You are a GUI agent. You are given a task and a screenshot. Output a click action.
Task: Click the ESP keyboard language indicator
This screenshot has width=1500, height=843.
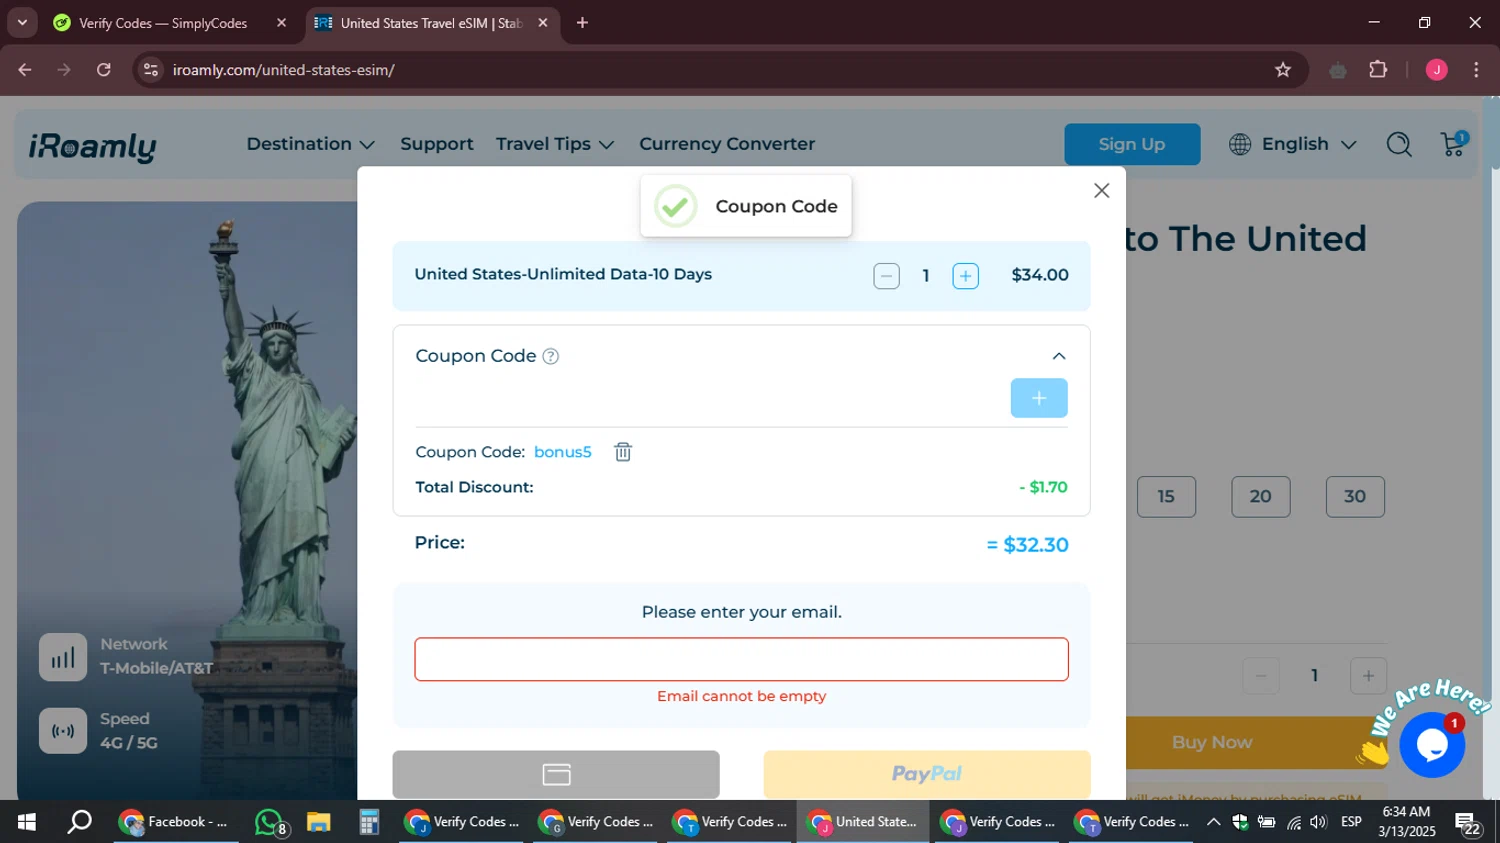pyautogui.click(x=1351, y=822)
